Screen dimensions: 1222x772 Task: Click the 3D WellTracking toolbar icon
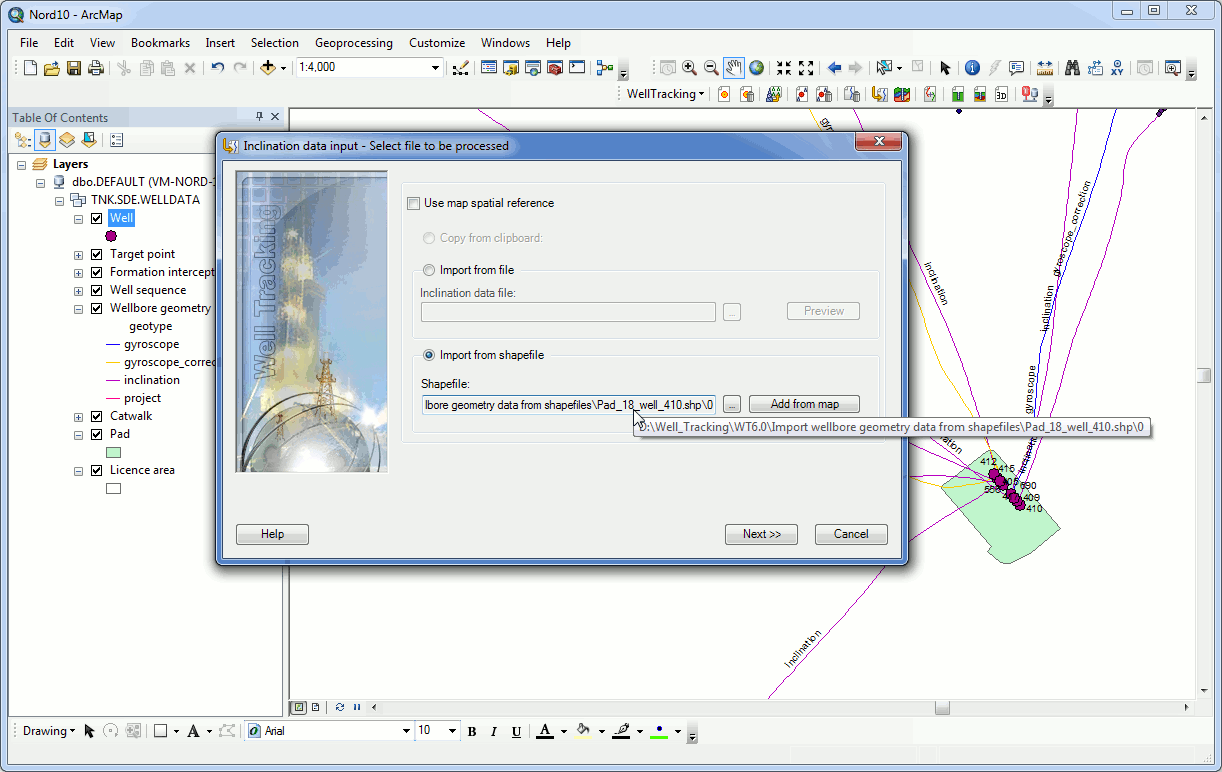(1003, 94)
